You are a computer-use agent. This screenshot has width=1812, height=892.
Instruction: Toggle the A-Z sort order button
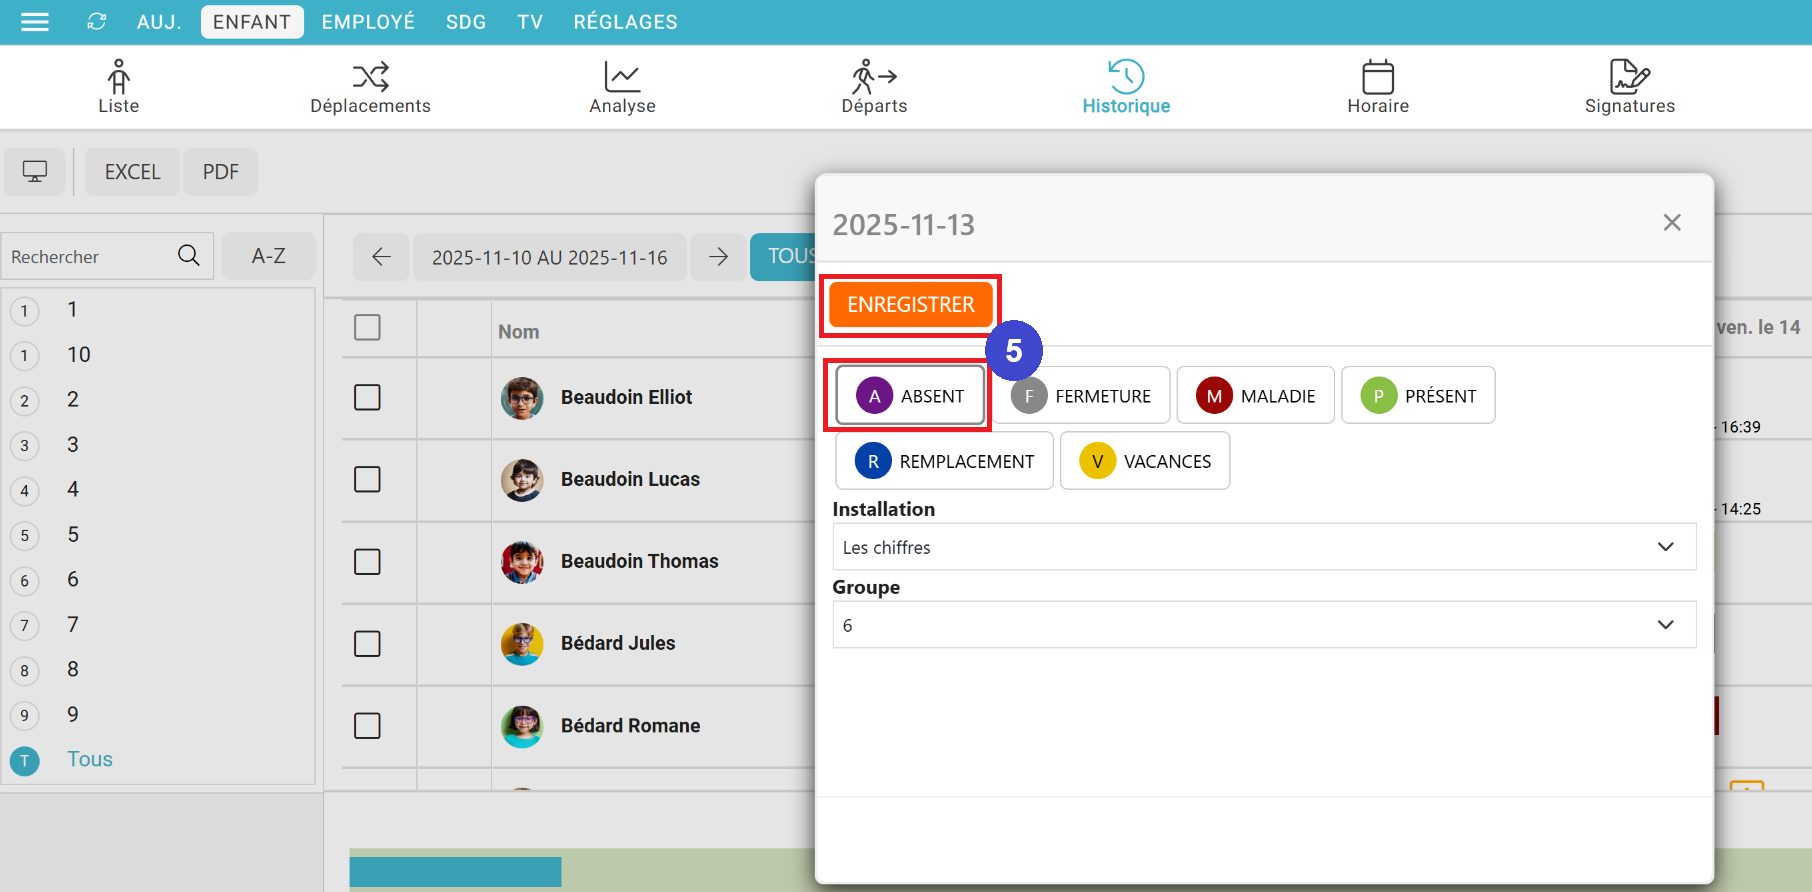268,256
